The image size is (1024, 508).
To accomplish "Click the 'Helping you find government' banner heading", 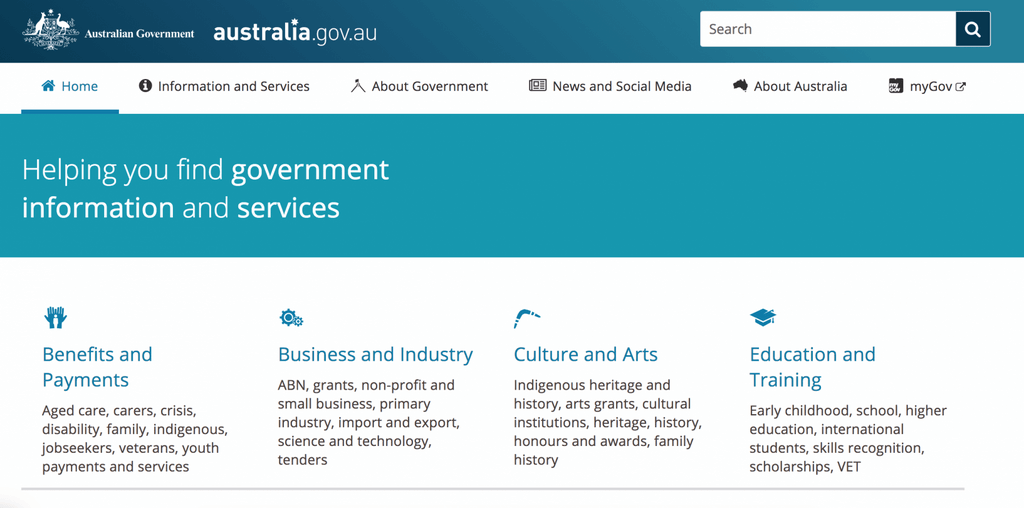I will (x=206, y=189).
